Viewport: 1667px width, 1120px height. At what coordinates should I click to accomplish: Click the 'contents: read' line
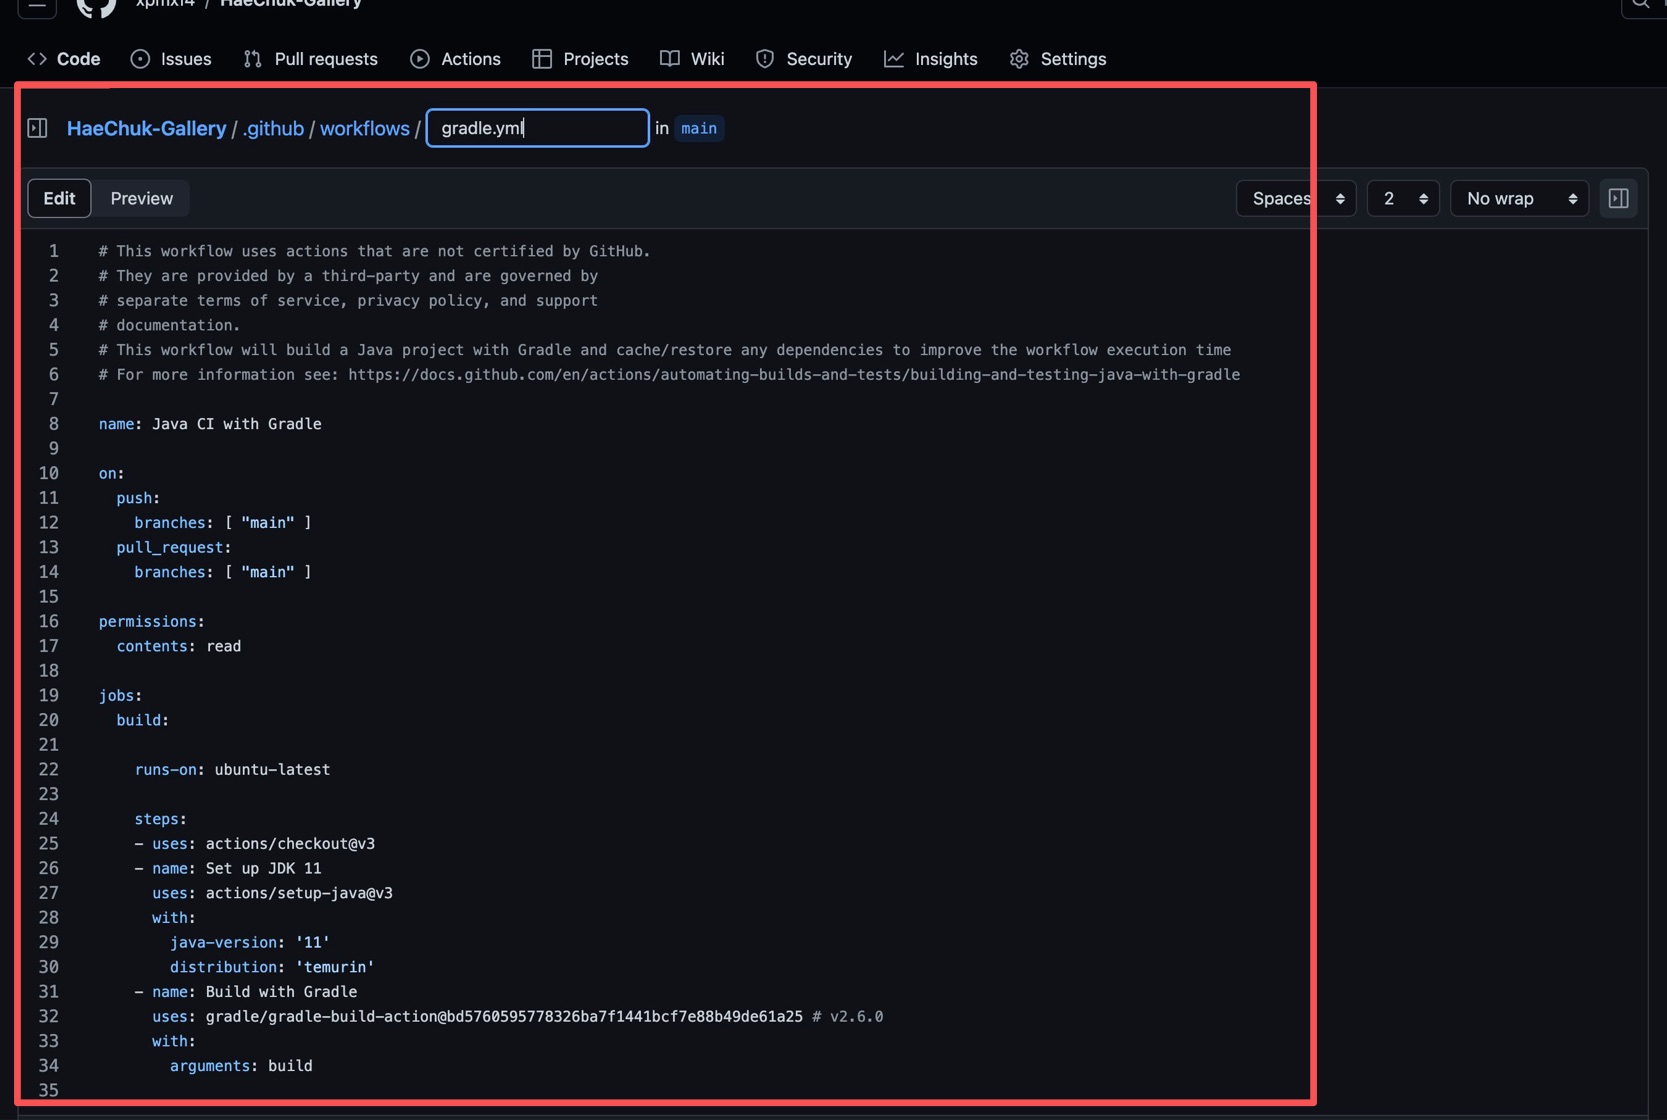(x=179, y=646)
